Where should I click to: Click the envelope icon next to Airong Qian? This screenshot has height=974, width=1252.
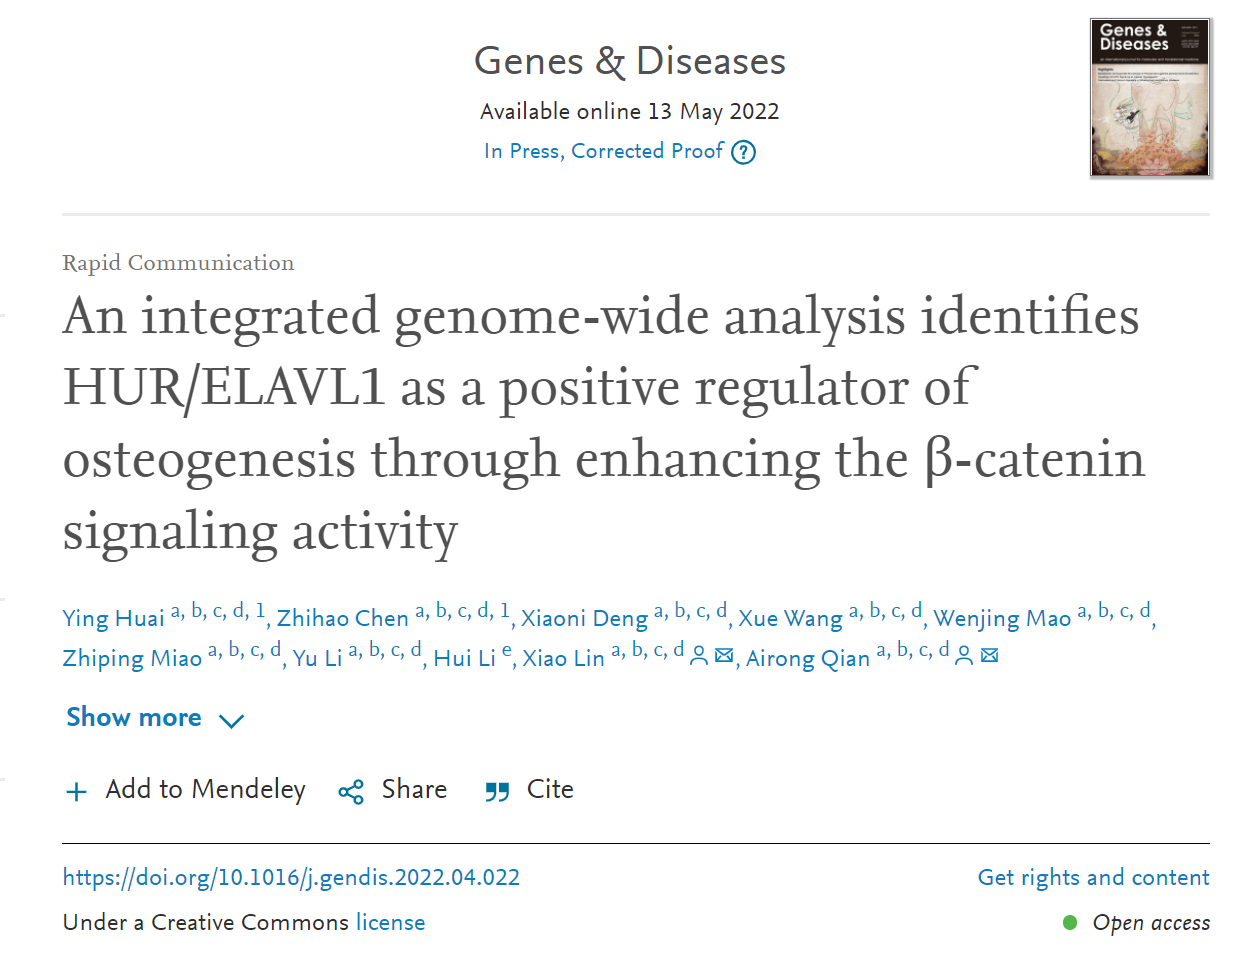989,657
